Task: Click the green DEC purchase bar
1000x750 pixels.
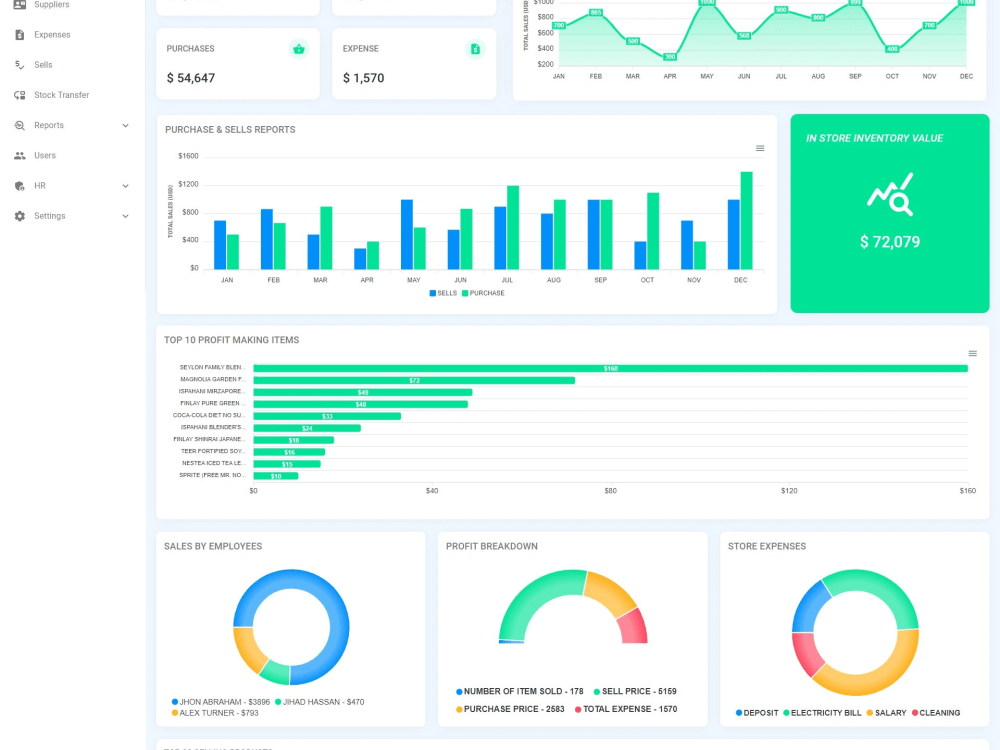Action: click(x=746, y=220)
